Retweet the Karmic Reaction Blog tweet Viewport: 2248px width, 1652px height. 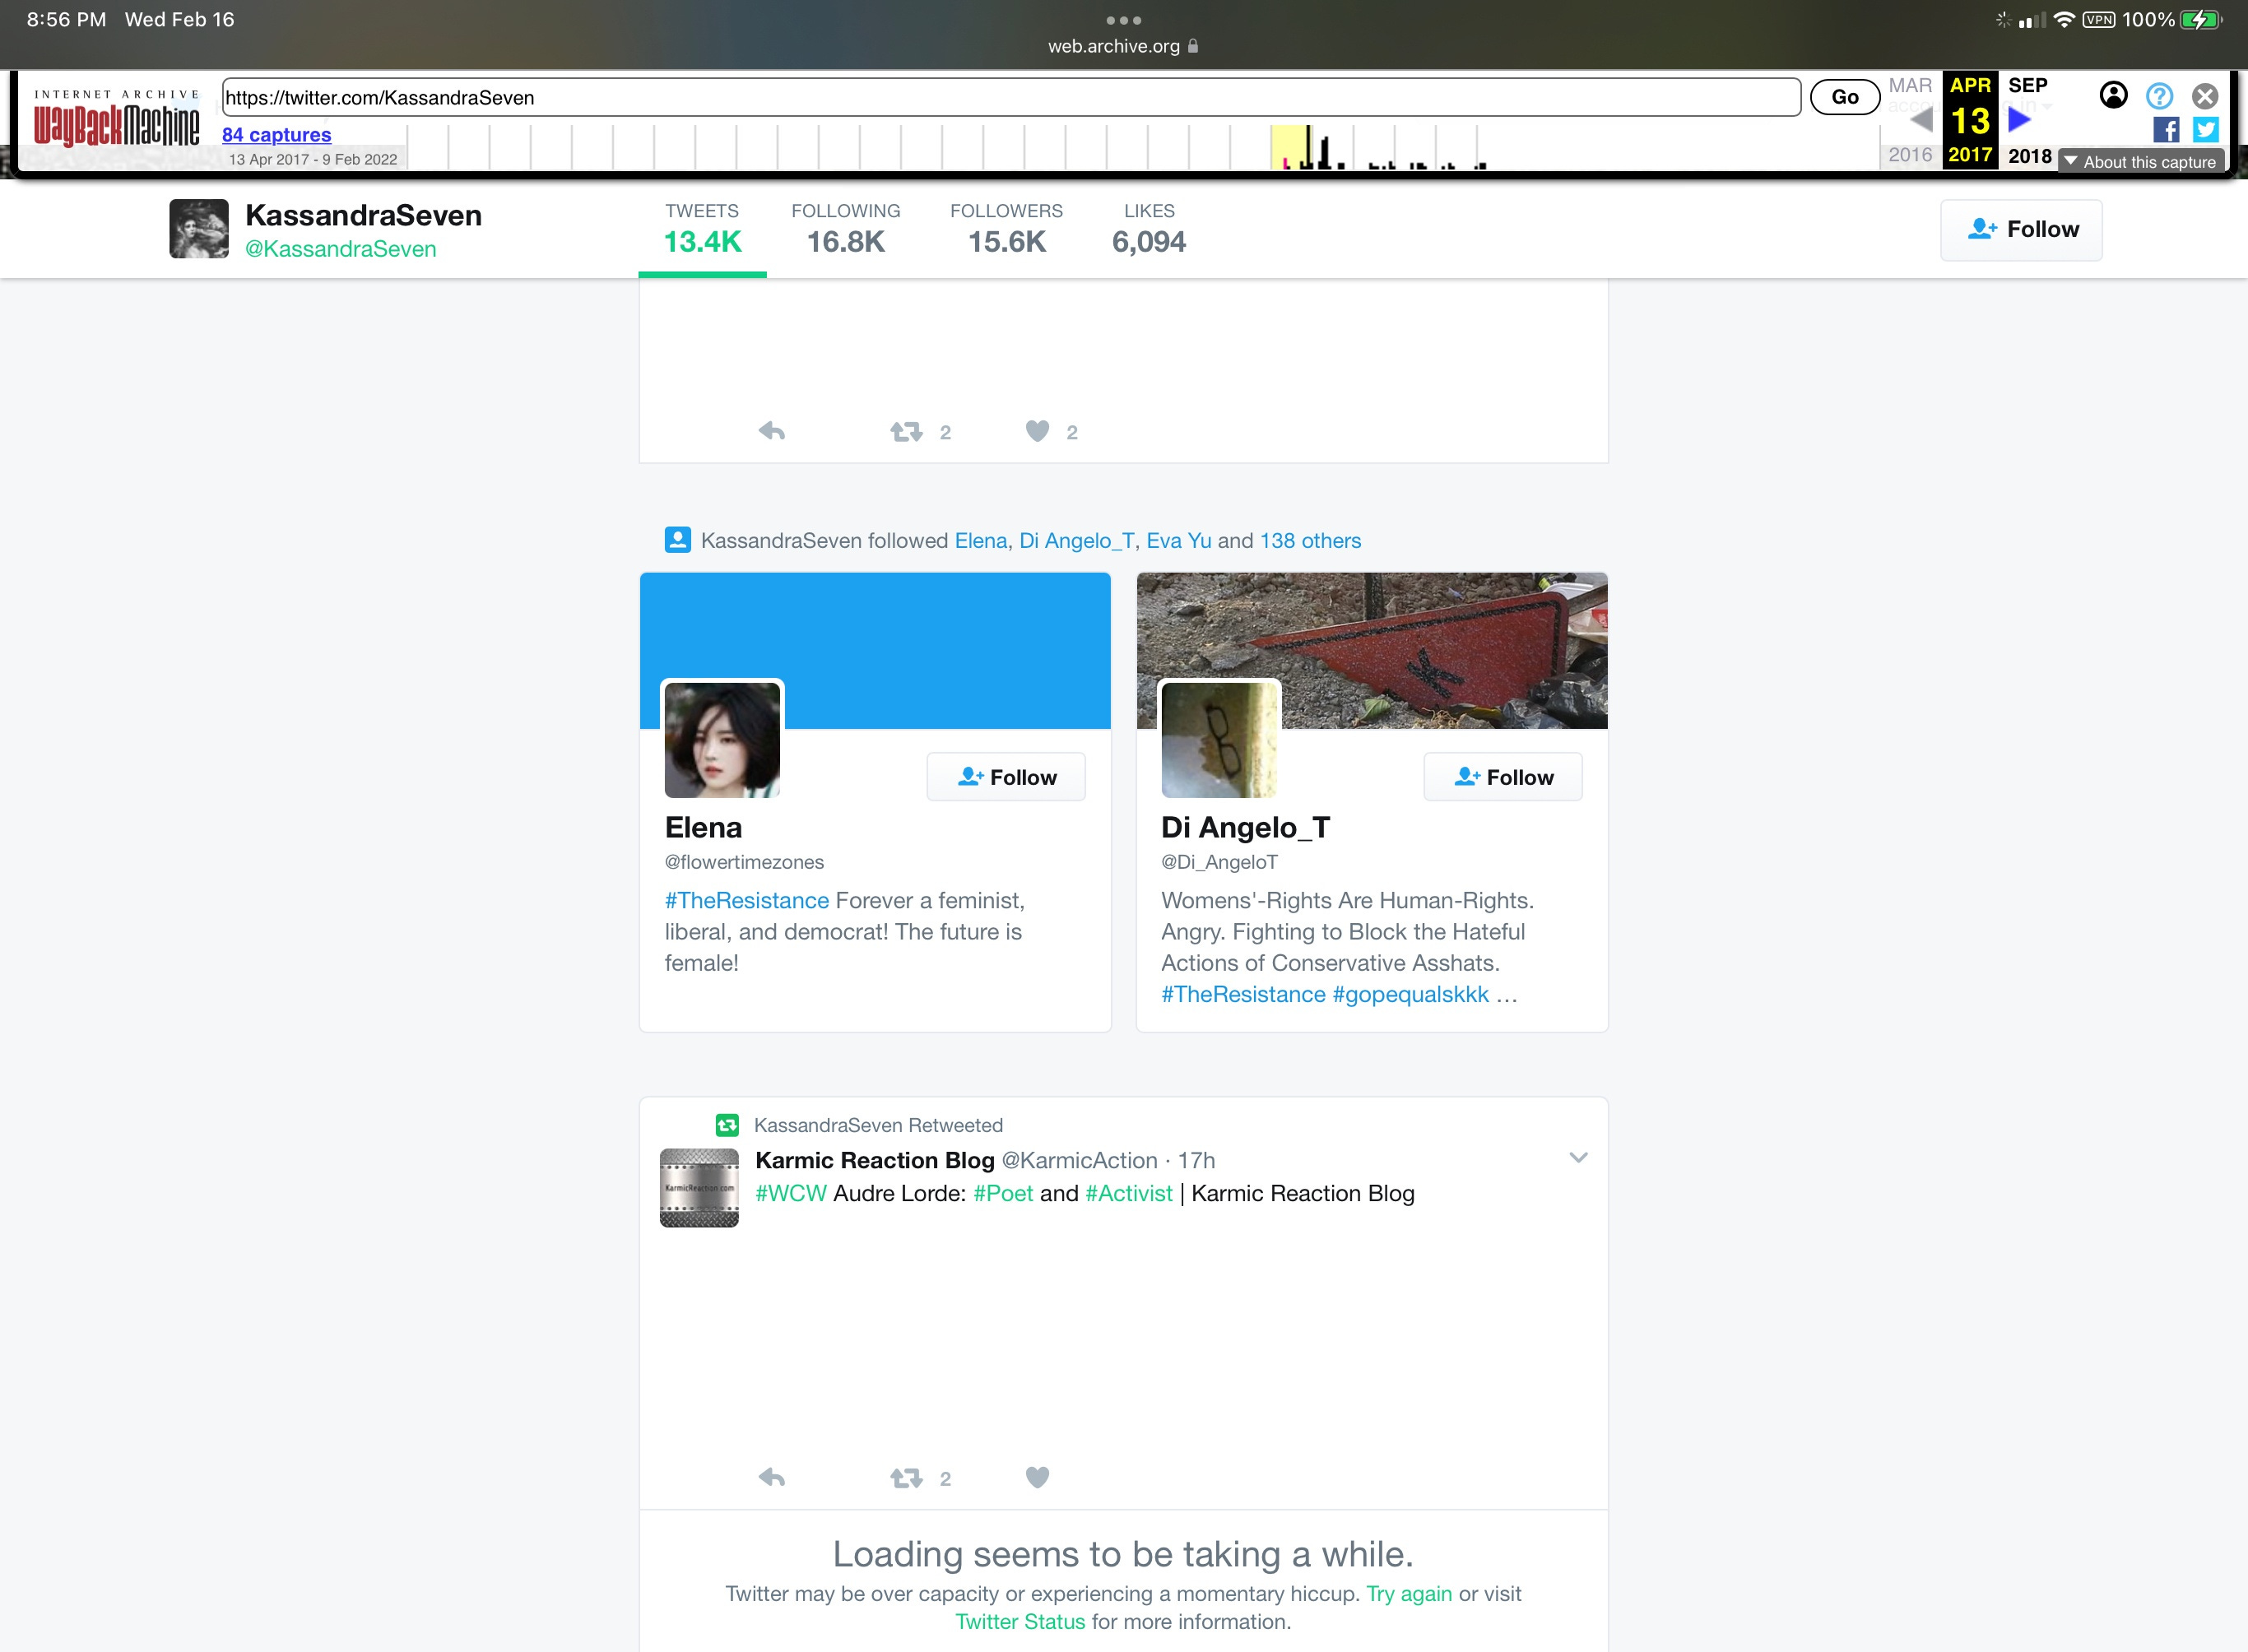[906, 1477]
